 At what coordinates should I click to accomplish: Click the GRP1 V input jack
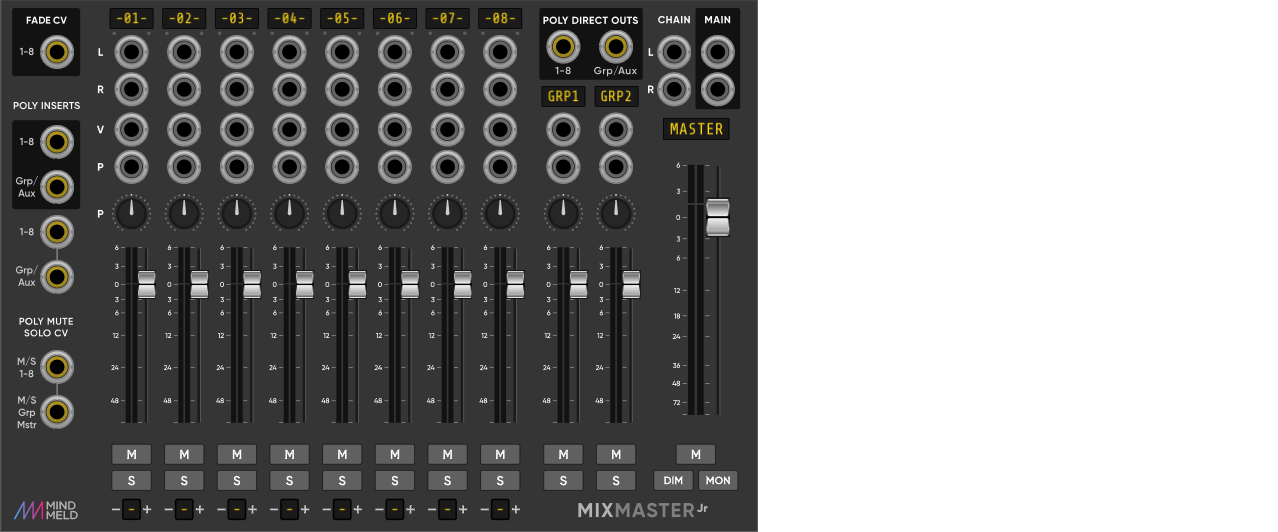[563, 129]
